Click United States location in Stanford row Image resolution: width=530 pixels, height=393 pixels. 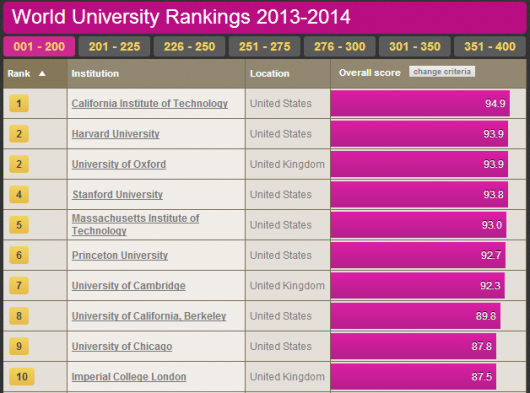281,195
